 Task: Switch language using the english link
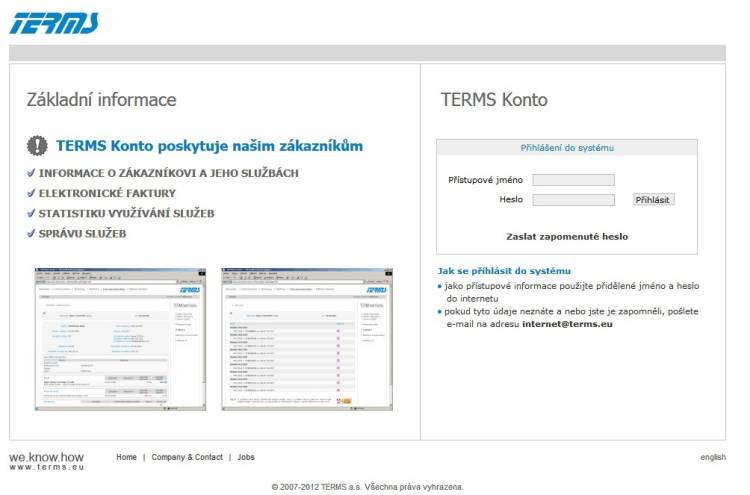coord(713,457)
